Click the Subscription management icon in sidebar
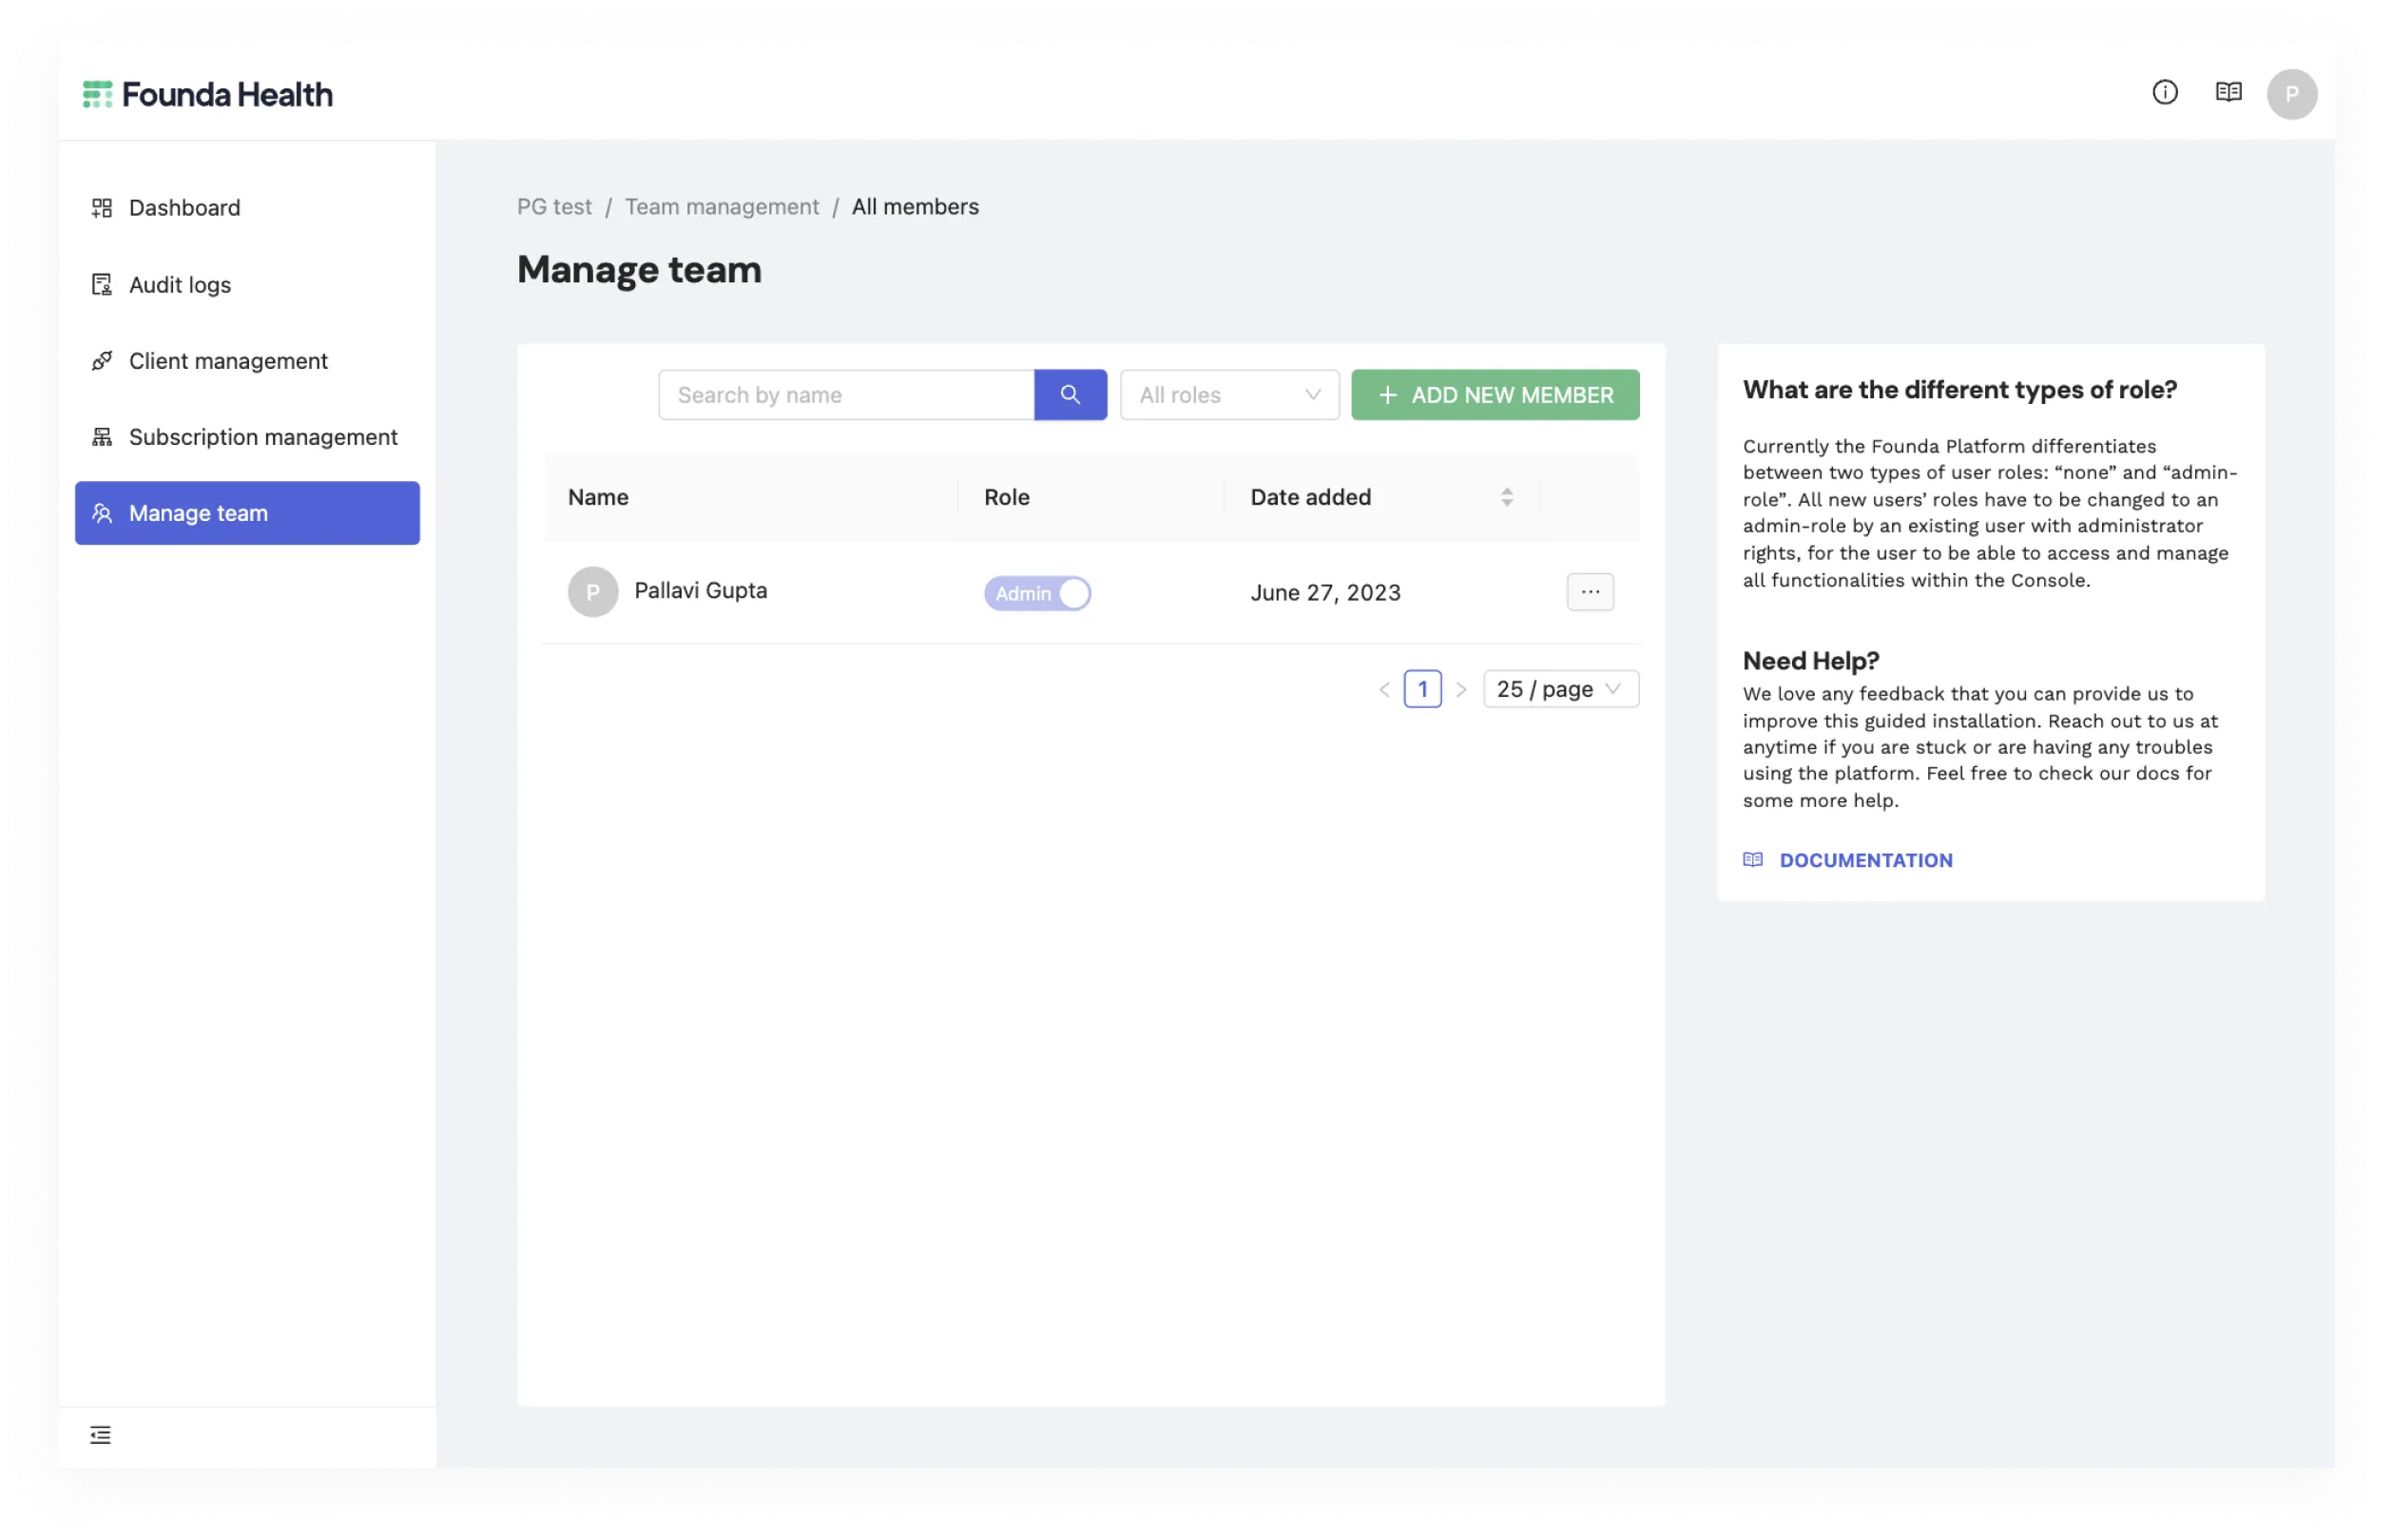This screenshot has width=2392, height=1540. point(102,436)
